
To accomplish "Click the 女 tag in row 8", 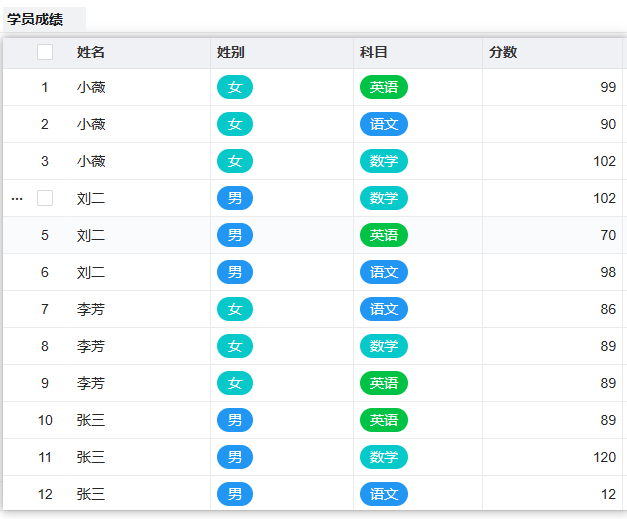I will 235,347.
